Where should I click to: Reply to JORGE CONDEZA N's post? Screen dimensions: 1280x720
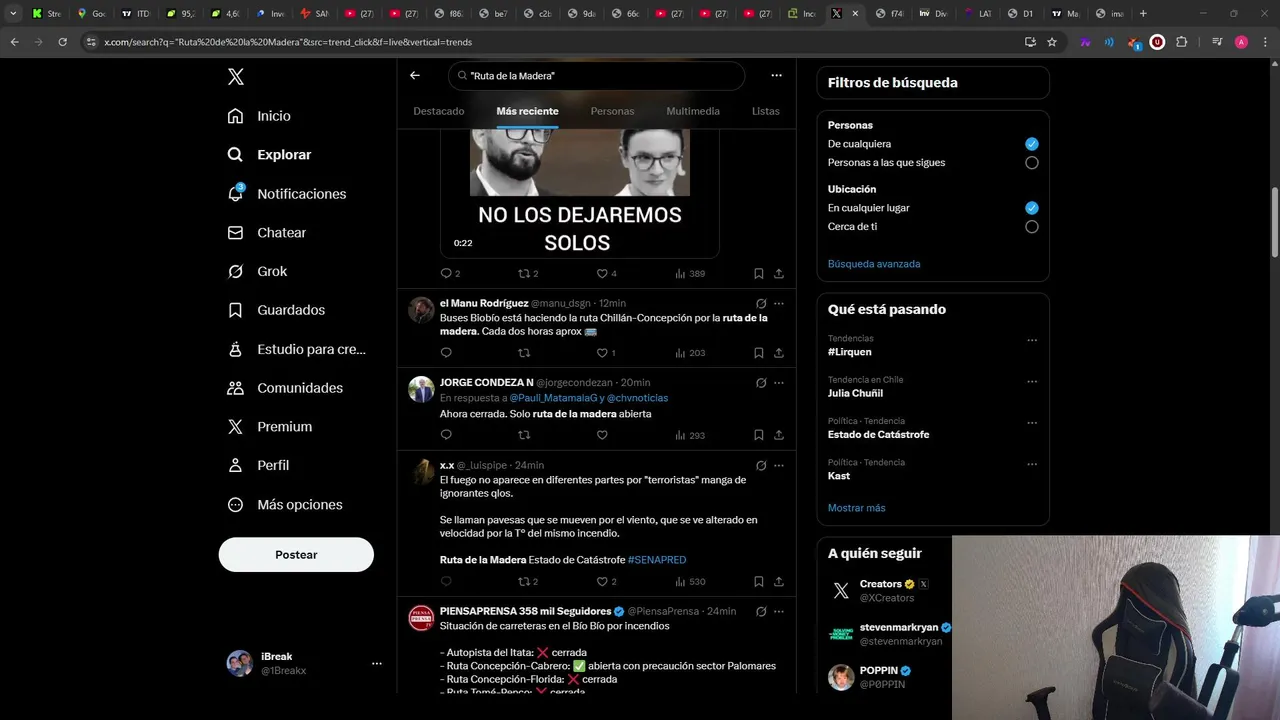(446, 435)
